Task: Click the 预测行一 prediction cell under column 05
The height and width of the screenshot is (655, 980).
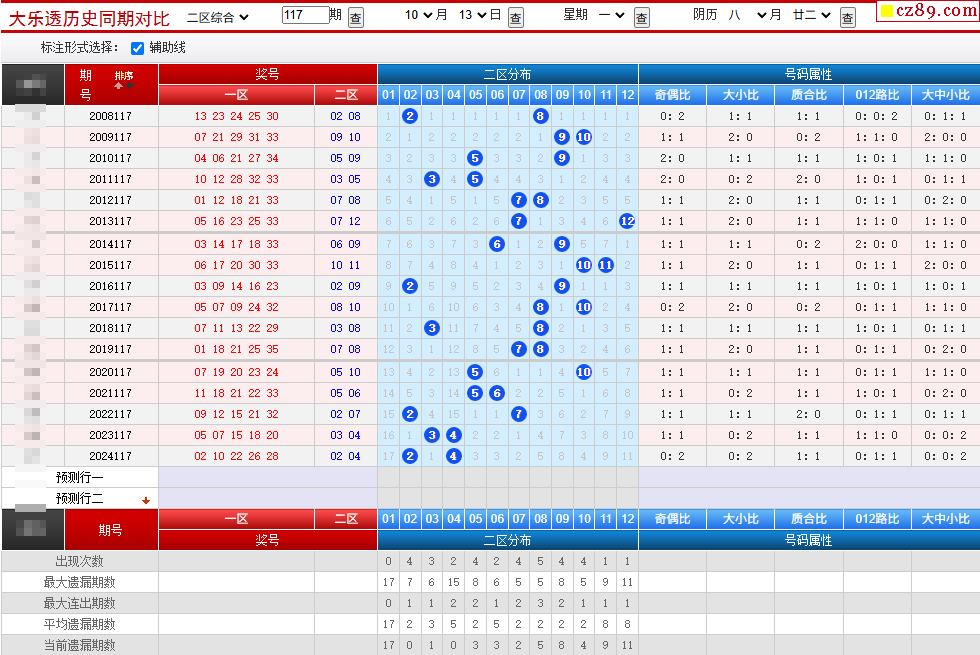Action: [x=475, y=477]
